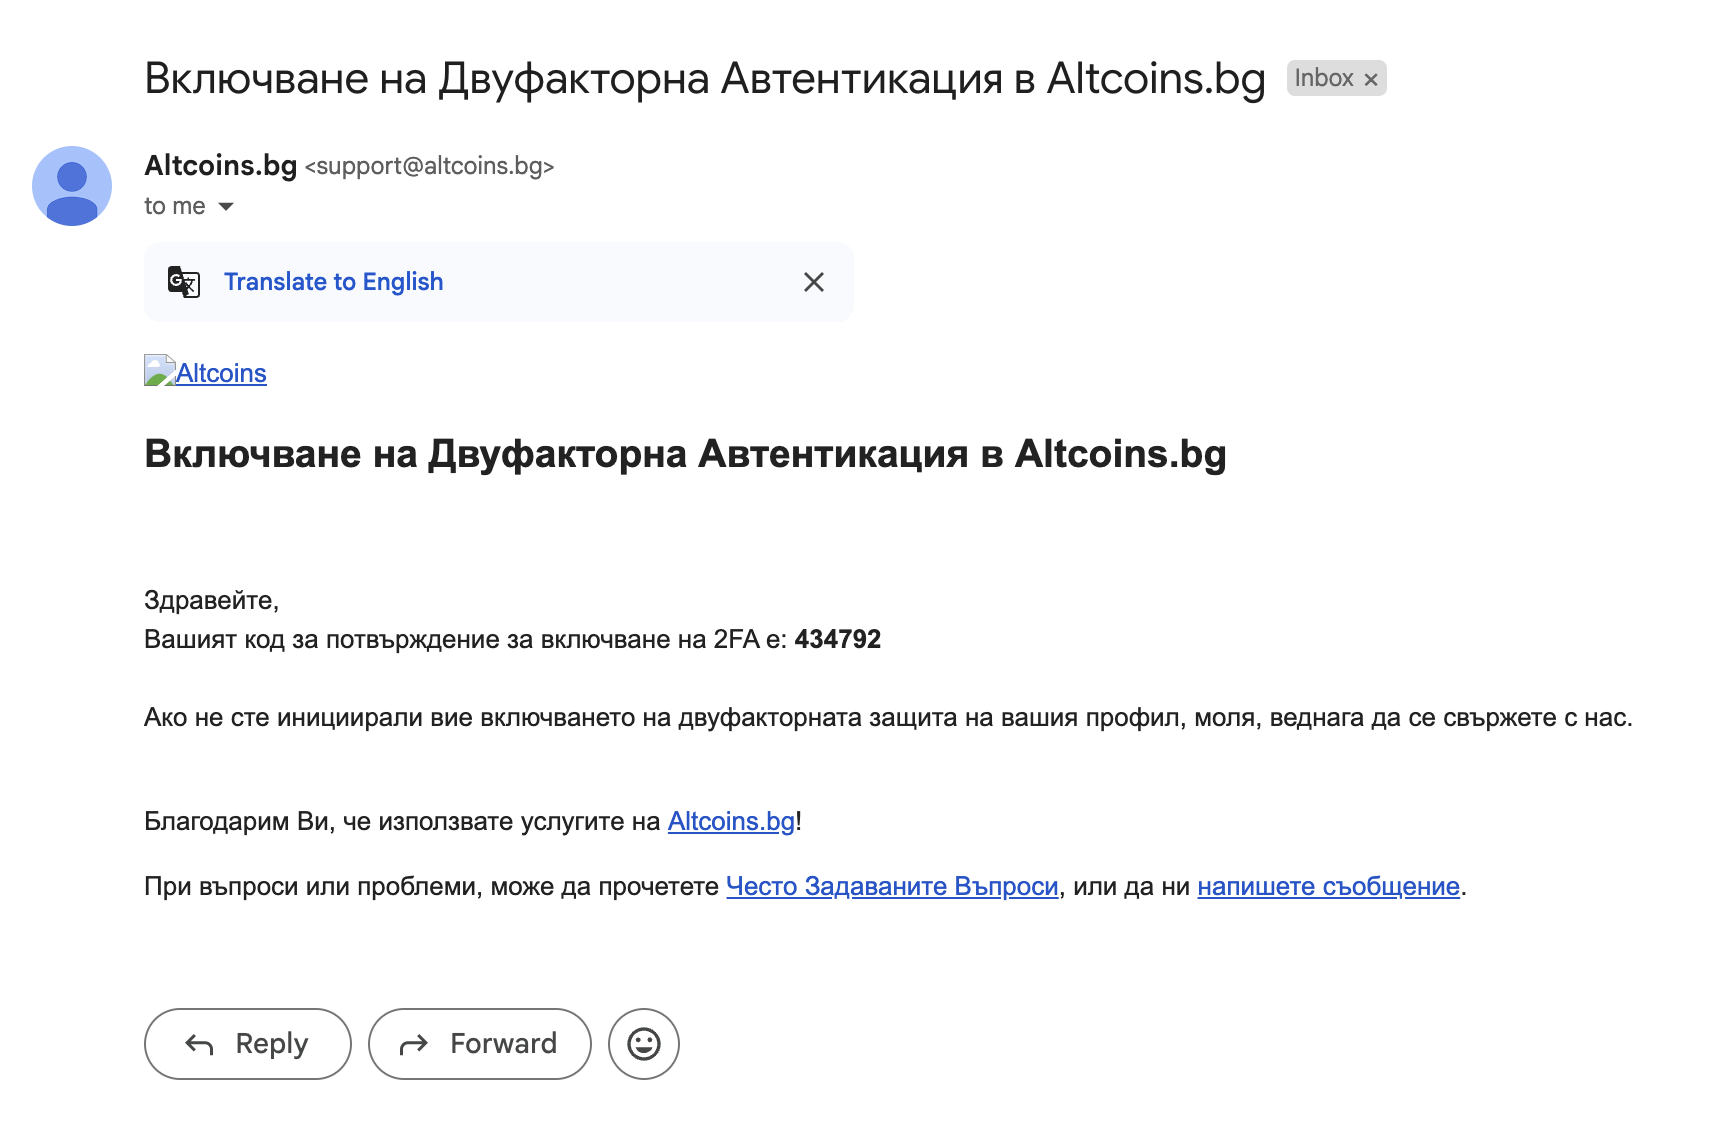Click the translate language icon
This screenshot has width=1736, height=1124.
pyautogui.click(x=184, y=282)
